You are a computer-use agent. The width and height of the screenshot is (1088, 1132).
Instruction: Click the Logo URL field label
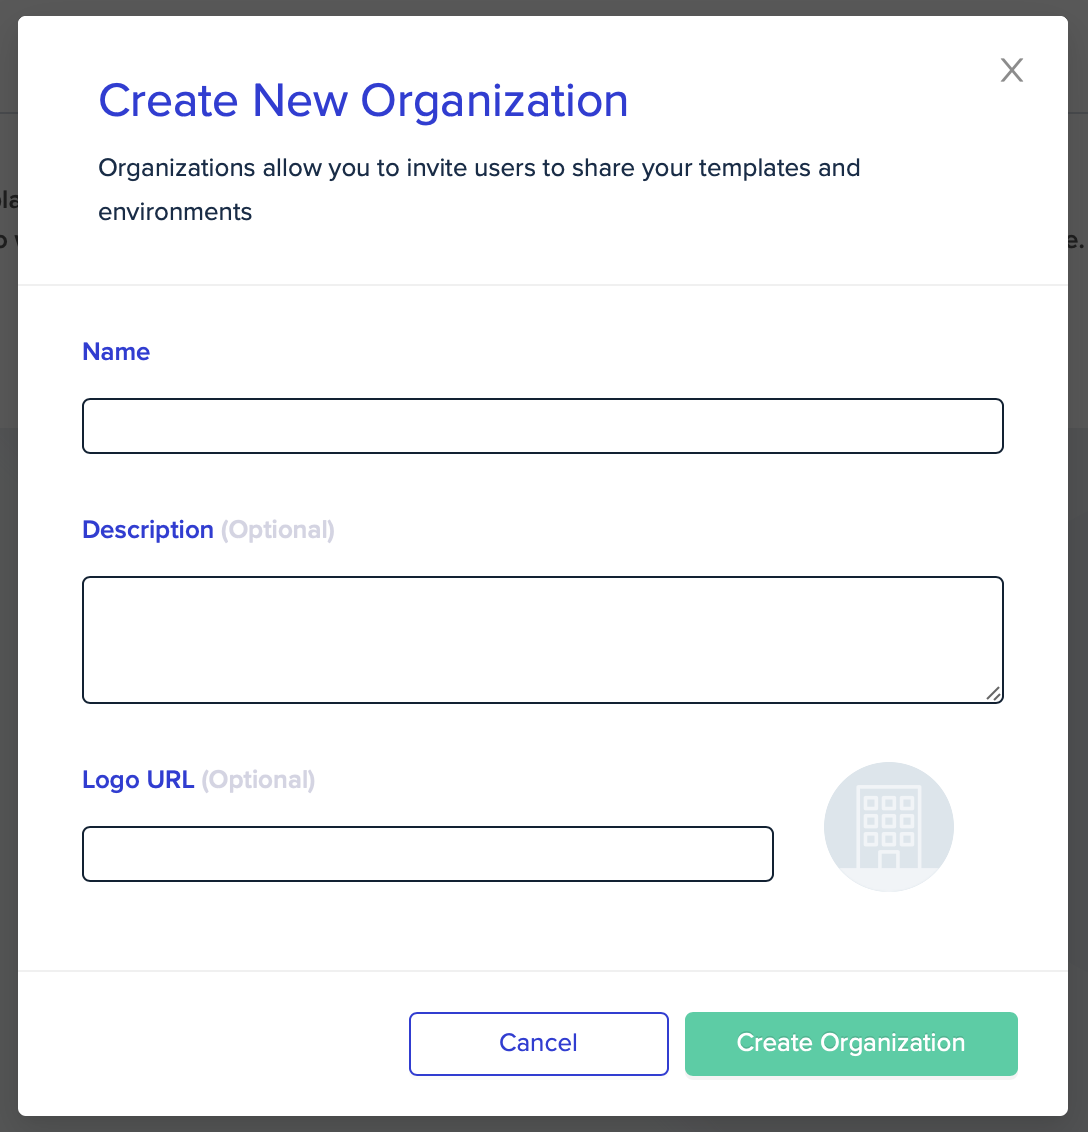(138, 780)
